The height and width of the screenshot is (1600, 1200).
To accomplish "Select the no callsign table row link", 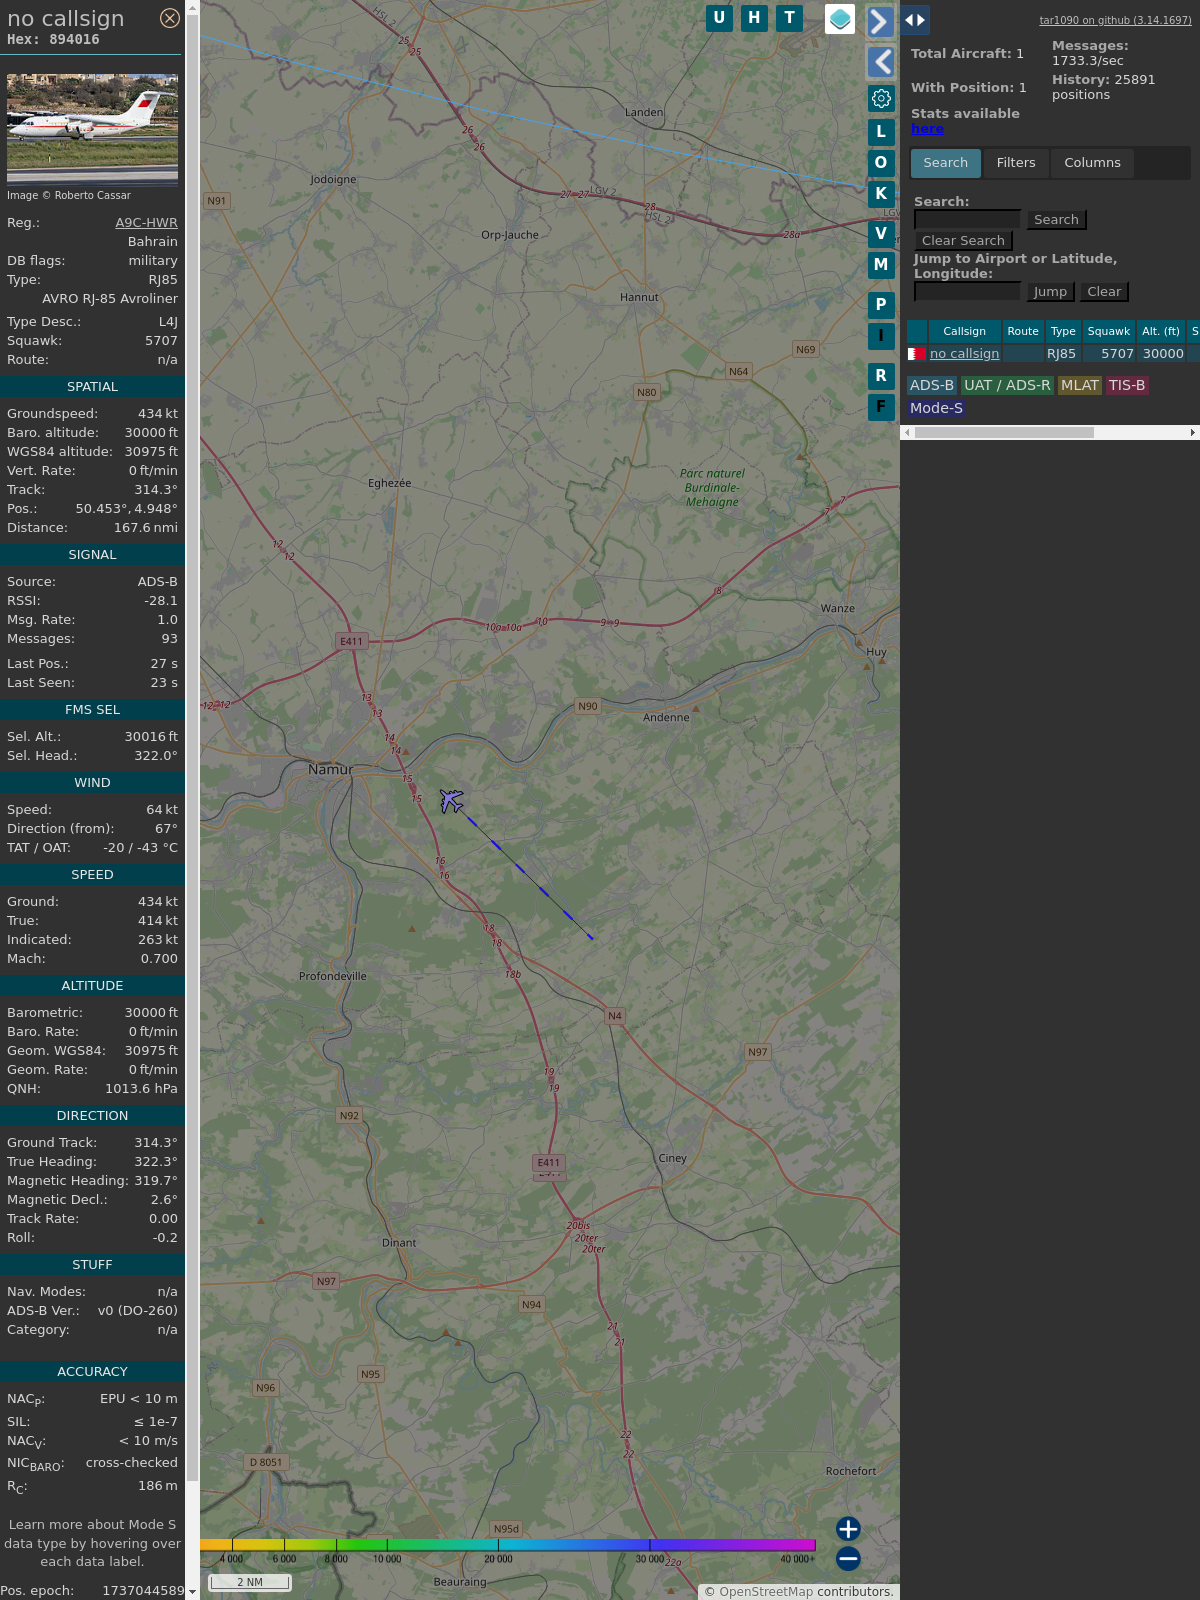I will (x=964, y=354).
